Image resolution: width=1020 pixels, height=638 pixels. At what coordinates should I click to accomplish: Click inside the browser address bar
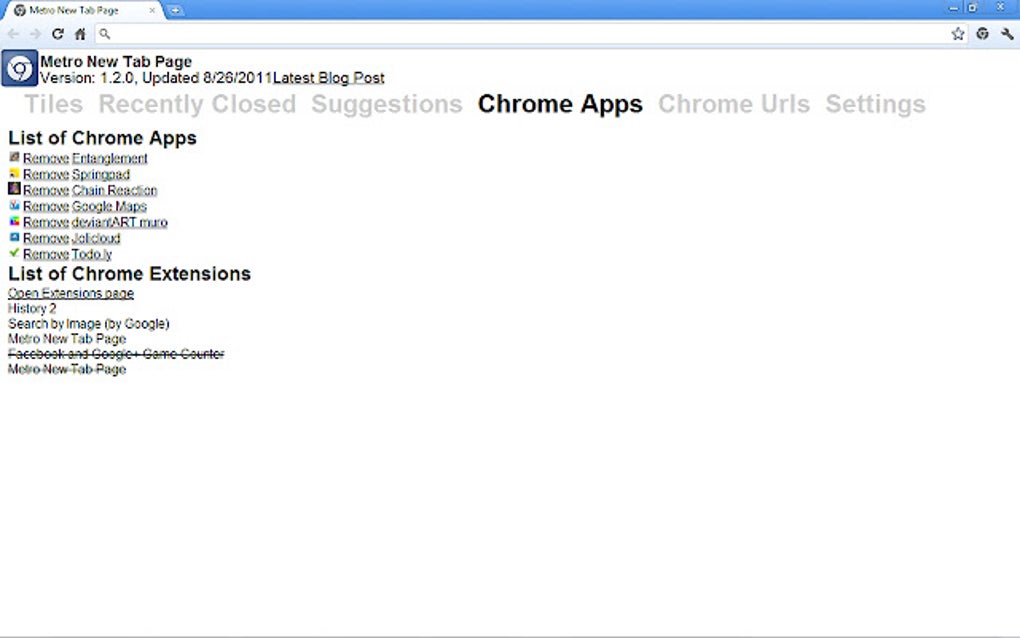[400, 33]
